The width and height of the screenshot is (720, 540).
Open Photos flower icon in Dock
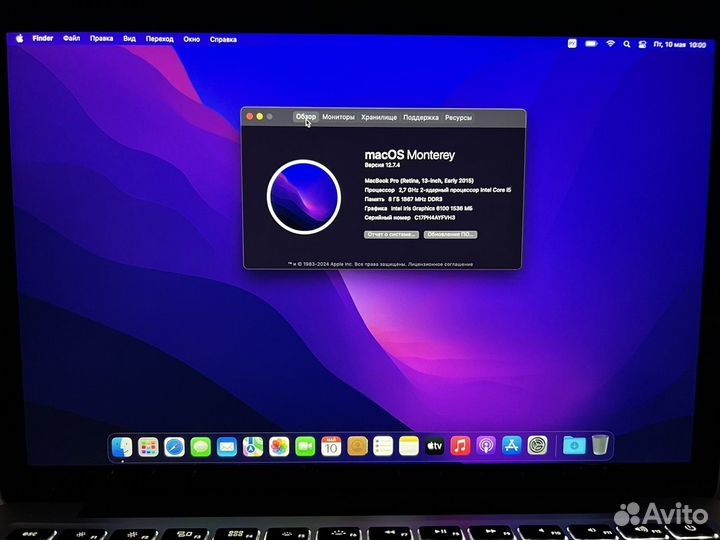[x=279, y=446]
